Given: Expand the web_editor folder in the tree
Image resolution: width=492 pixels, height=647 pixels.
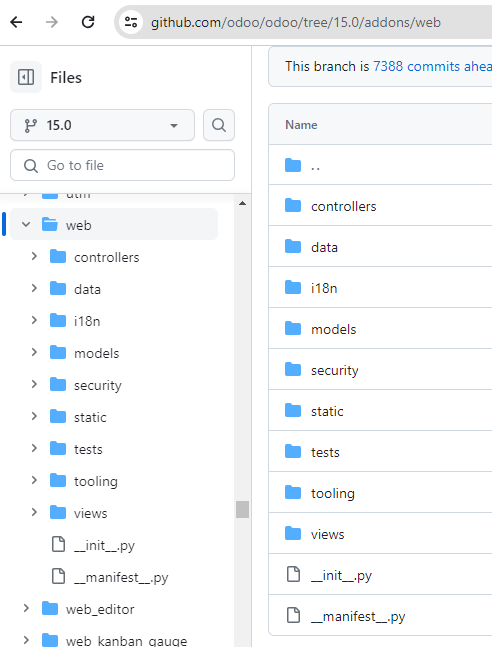Looking at the screenshot, I should [26, 608].
